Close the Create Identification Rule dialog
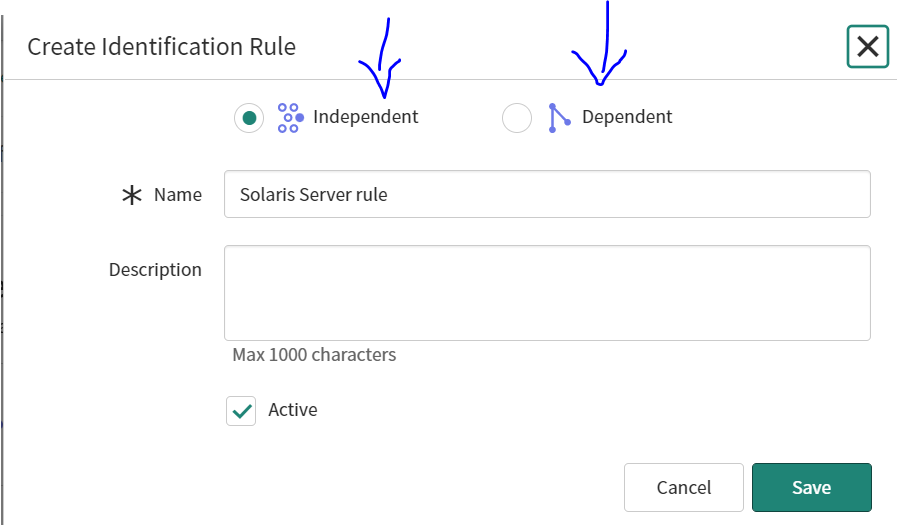 coord(868,46)
